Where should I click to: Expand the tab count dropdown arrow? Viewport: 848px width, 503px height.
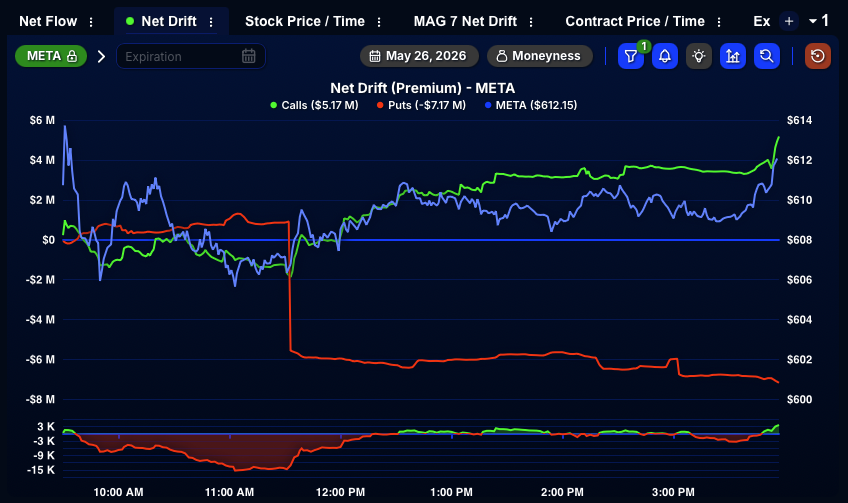[813, 22]
